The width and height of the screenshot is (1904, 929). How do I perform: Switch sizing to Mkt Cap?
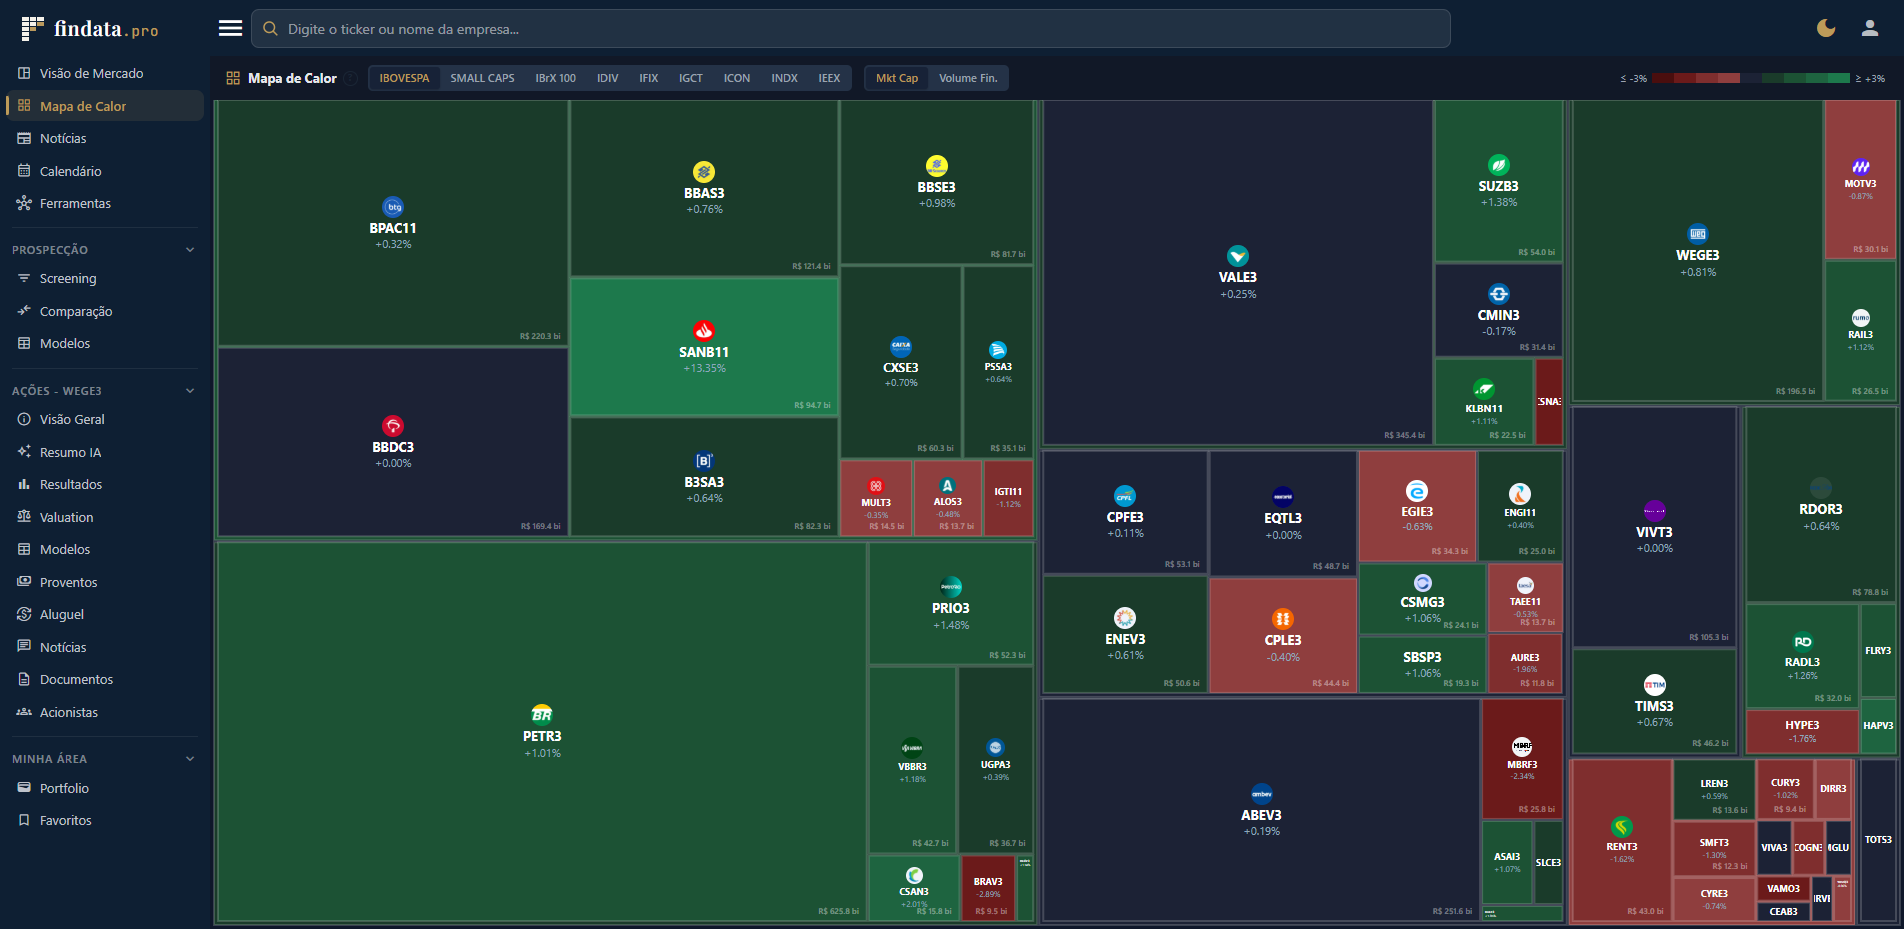pyautogui.click(x=897, y=78)
